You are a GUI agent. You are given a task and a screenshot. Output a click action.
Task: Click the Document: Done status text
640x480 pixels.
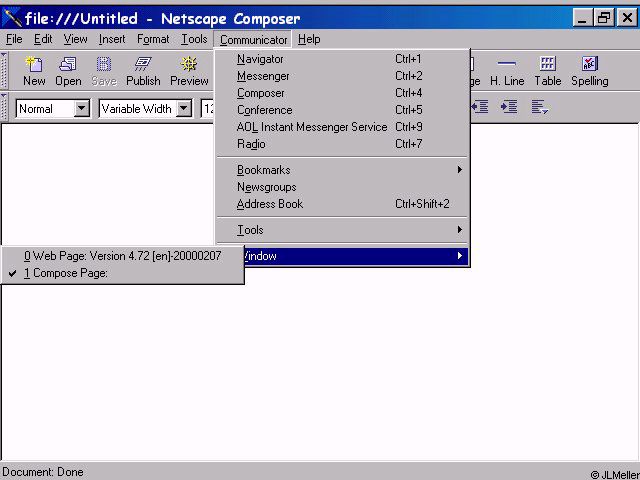tap(43, 472)
